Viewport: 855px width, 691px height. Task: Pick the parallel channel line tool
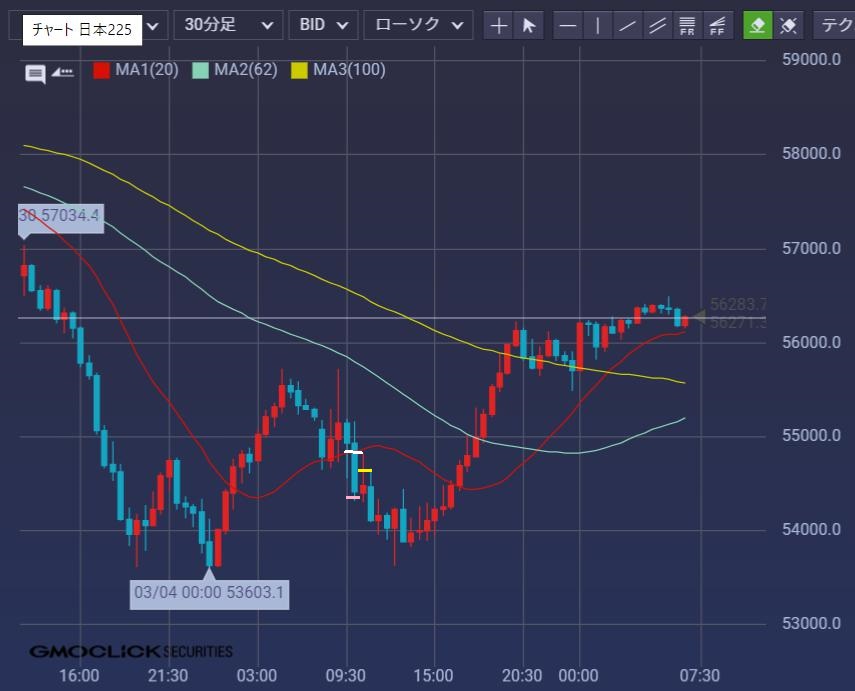coord(657,25)
